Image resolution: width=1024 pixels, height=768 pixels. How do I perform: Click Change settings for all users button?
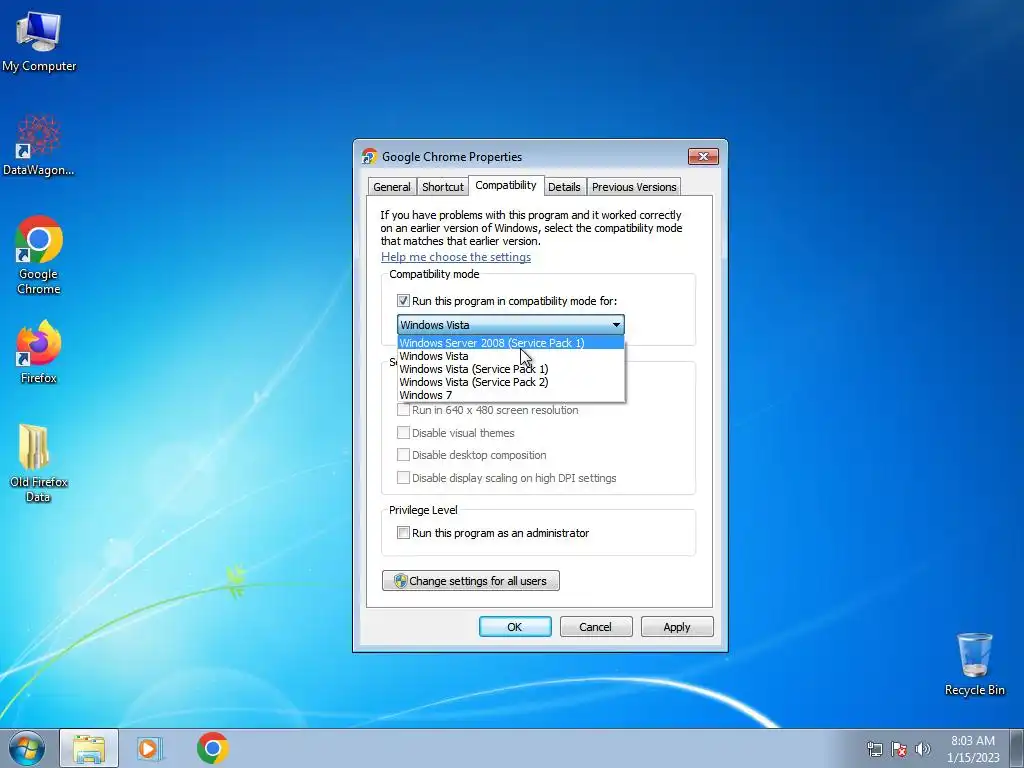pos(471,581)
